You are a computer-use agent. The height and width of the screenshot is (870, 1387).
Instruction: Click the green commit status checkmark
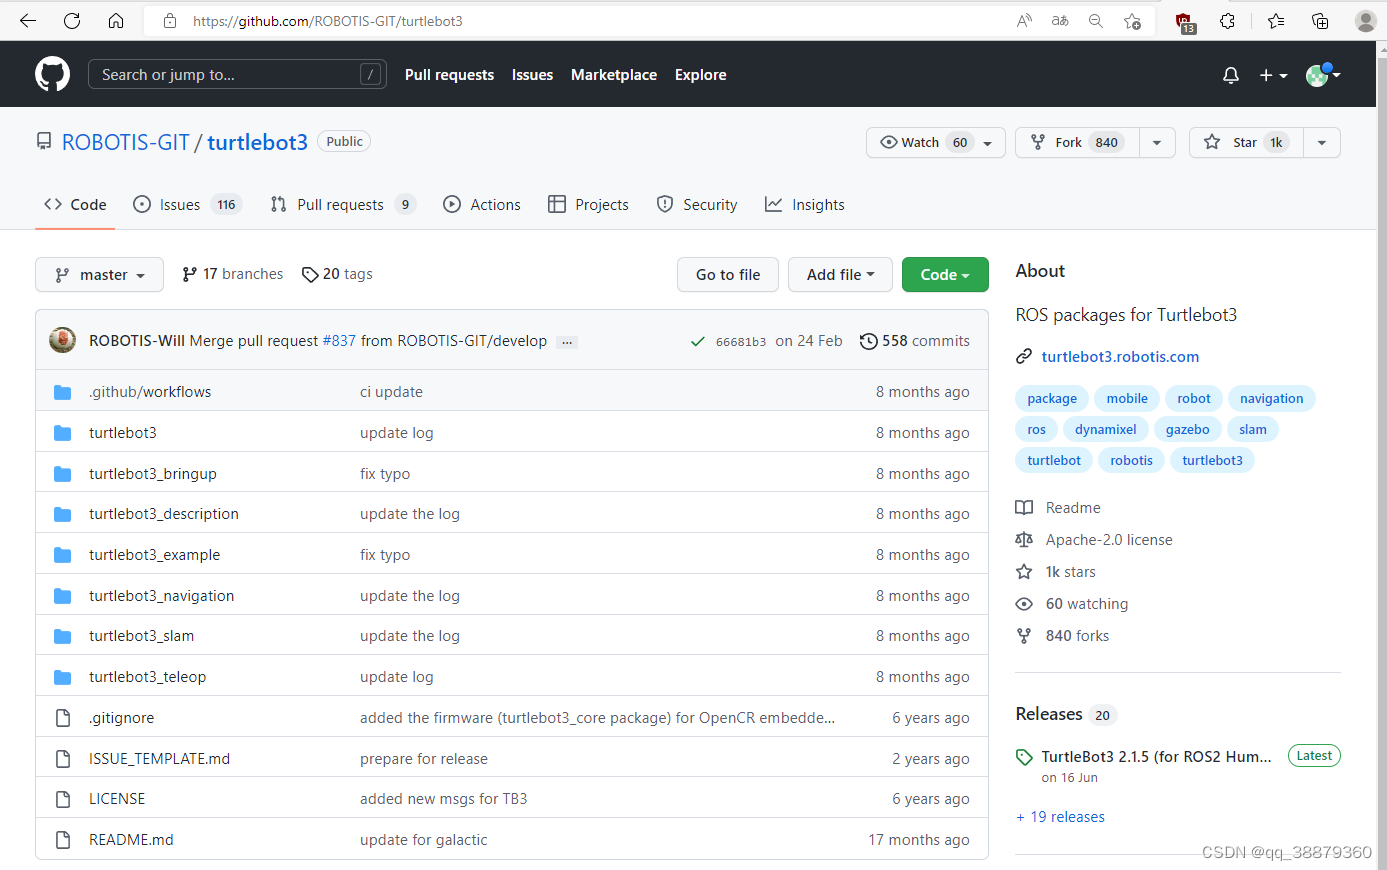698,342
